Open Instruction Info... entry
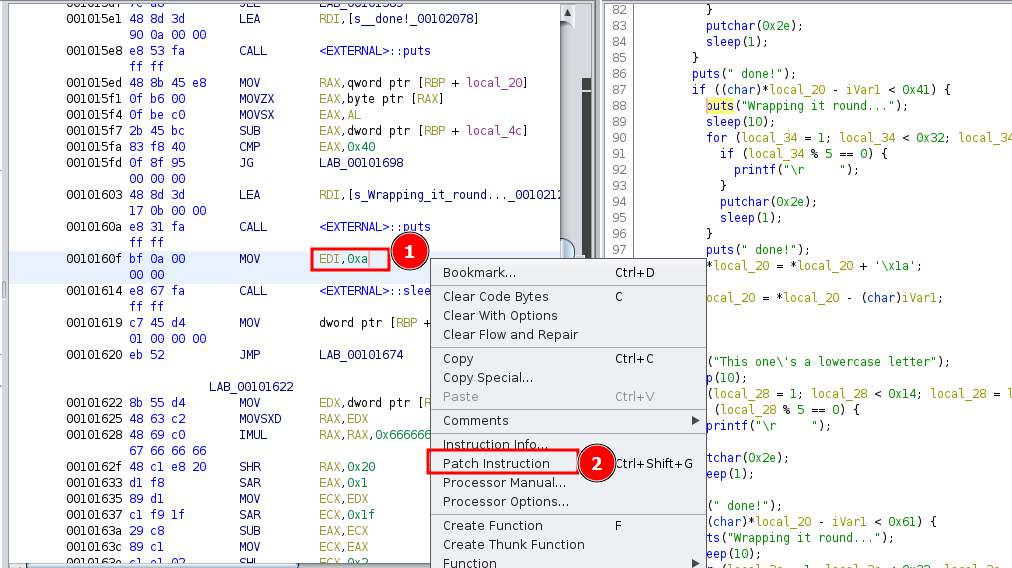The width and height of the screenshot is (1012, 568). (x=495, y=444)
